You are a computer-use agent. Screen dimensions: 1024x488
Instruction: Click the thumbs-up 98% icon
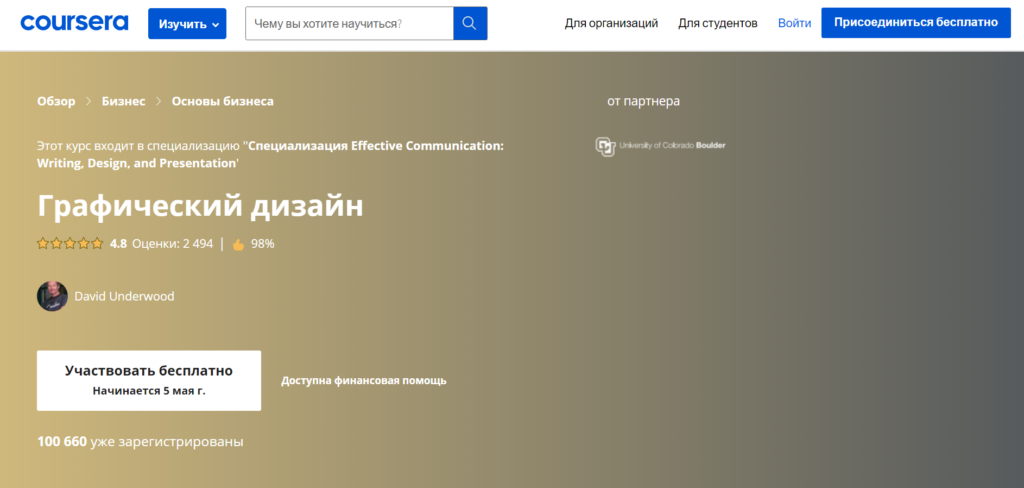click(x=238, y=244)
